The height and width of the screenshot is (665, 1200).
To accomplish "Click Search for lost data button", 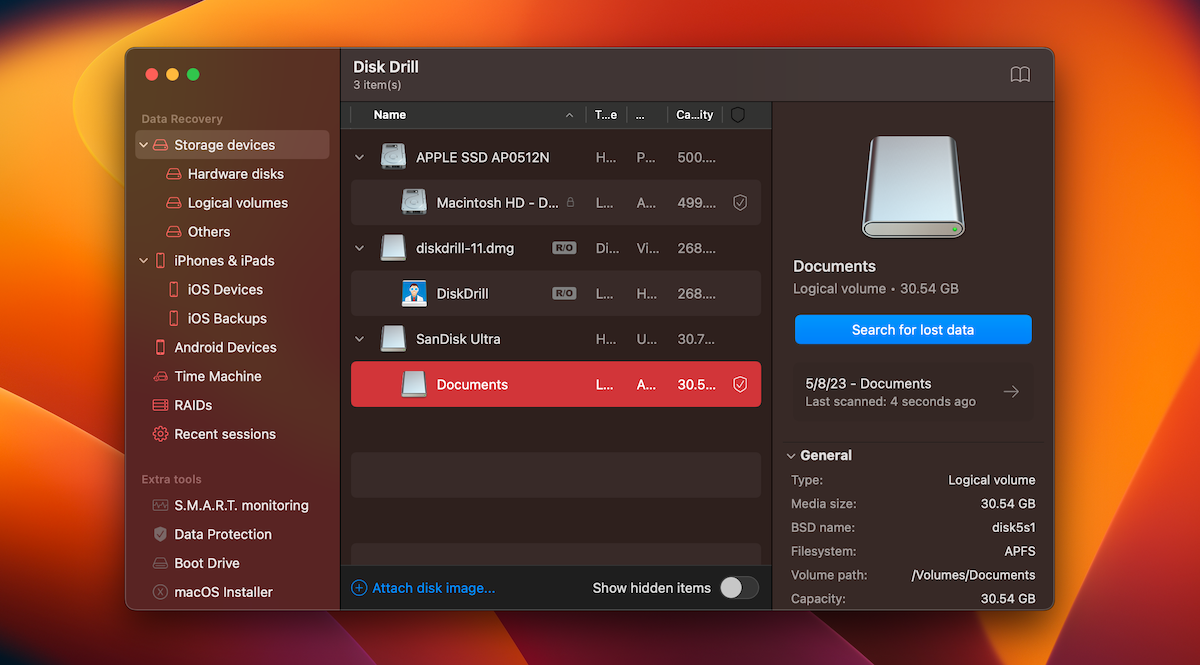I will [913, 329].
